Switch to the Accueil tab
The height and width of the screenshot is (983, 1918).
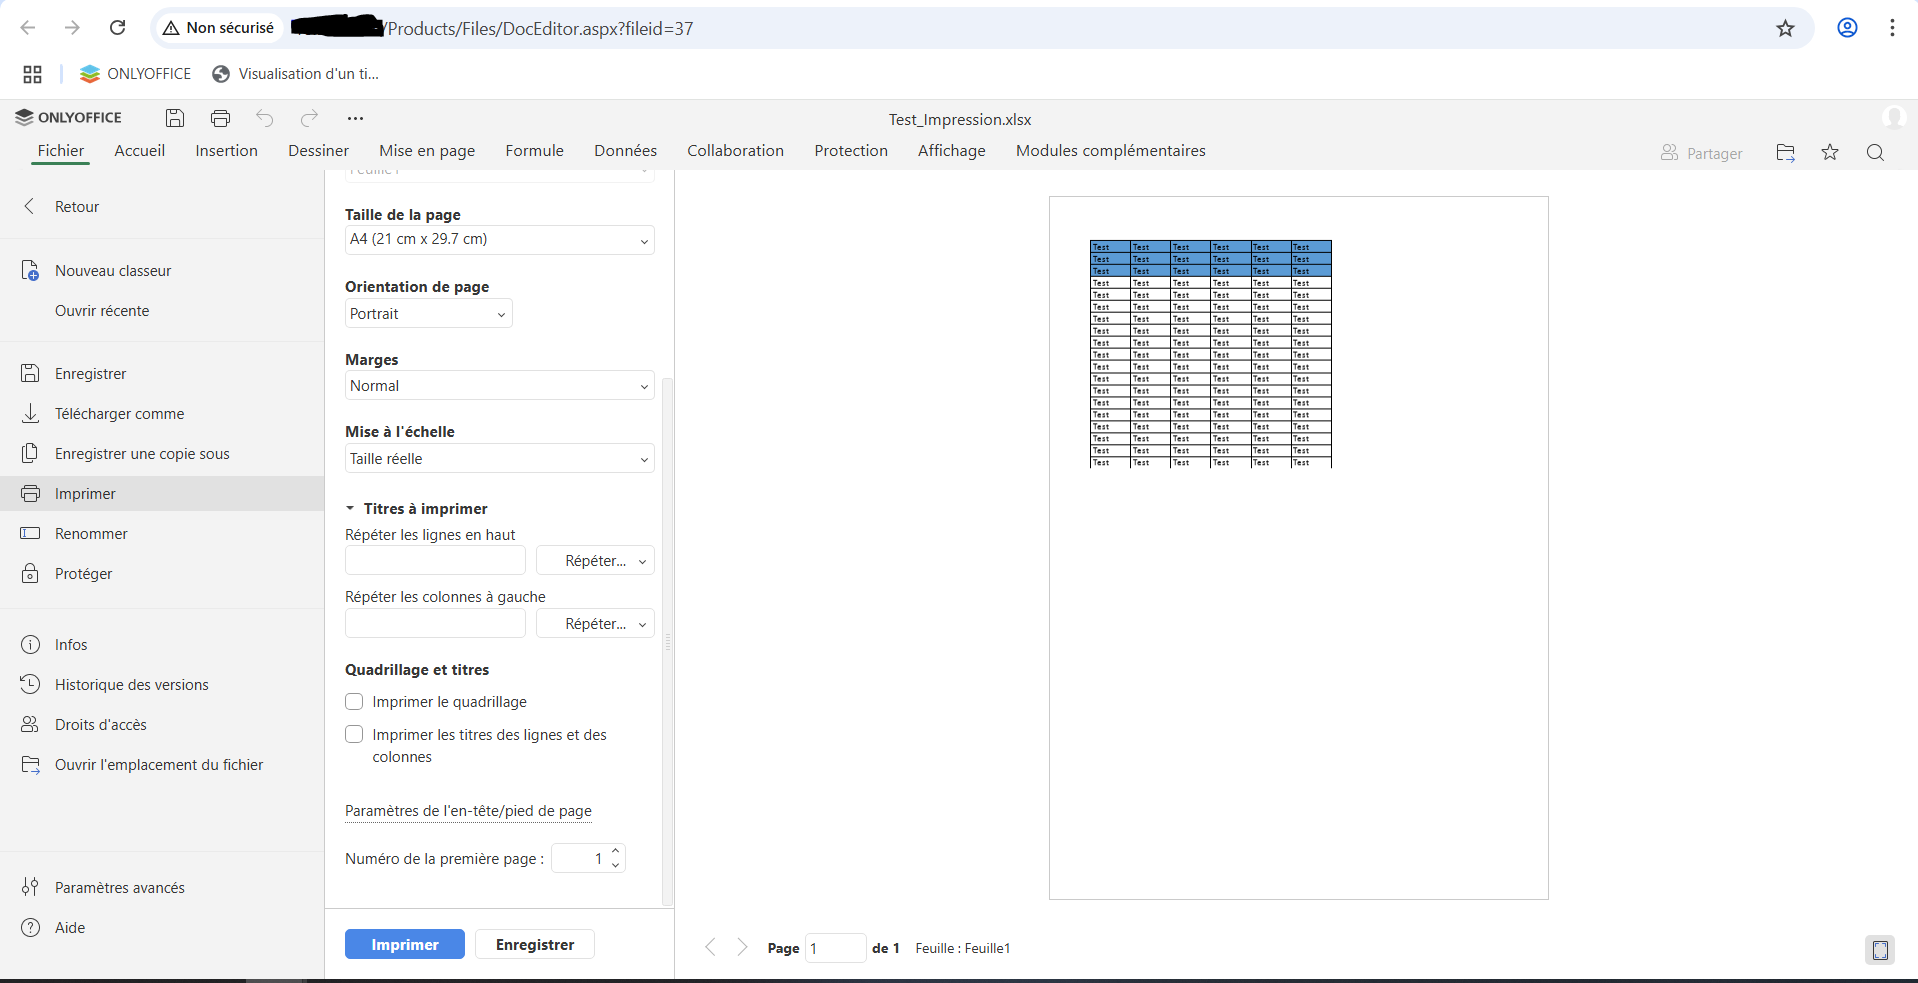tap(139, 151)
